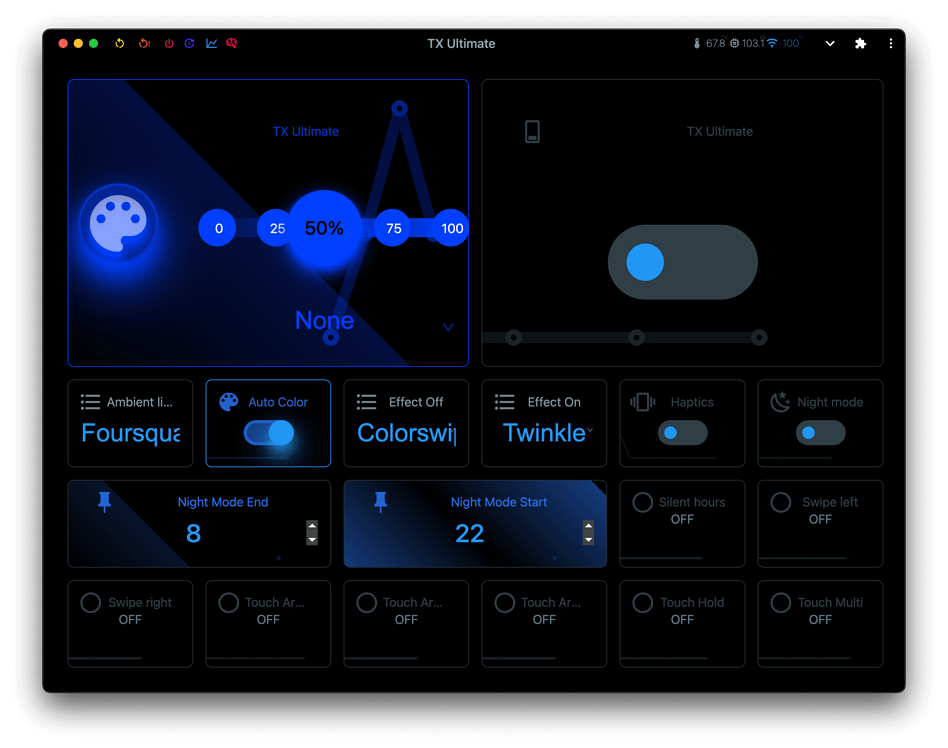The height and width of the screenshot is (748, 948).
Task: Disable the Auto Color toggle
Action: [268, 432]
